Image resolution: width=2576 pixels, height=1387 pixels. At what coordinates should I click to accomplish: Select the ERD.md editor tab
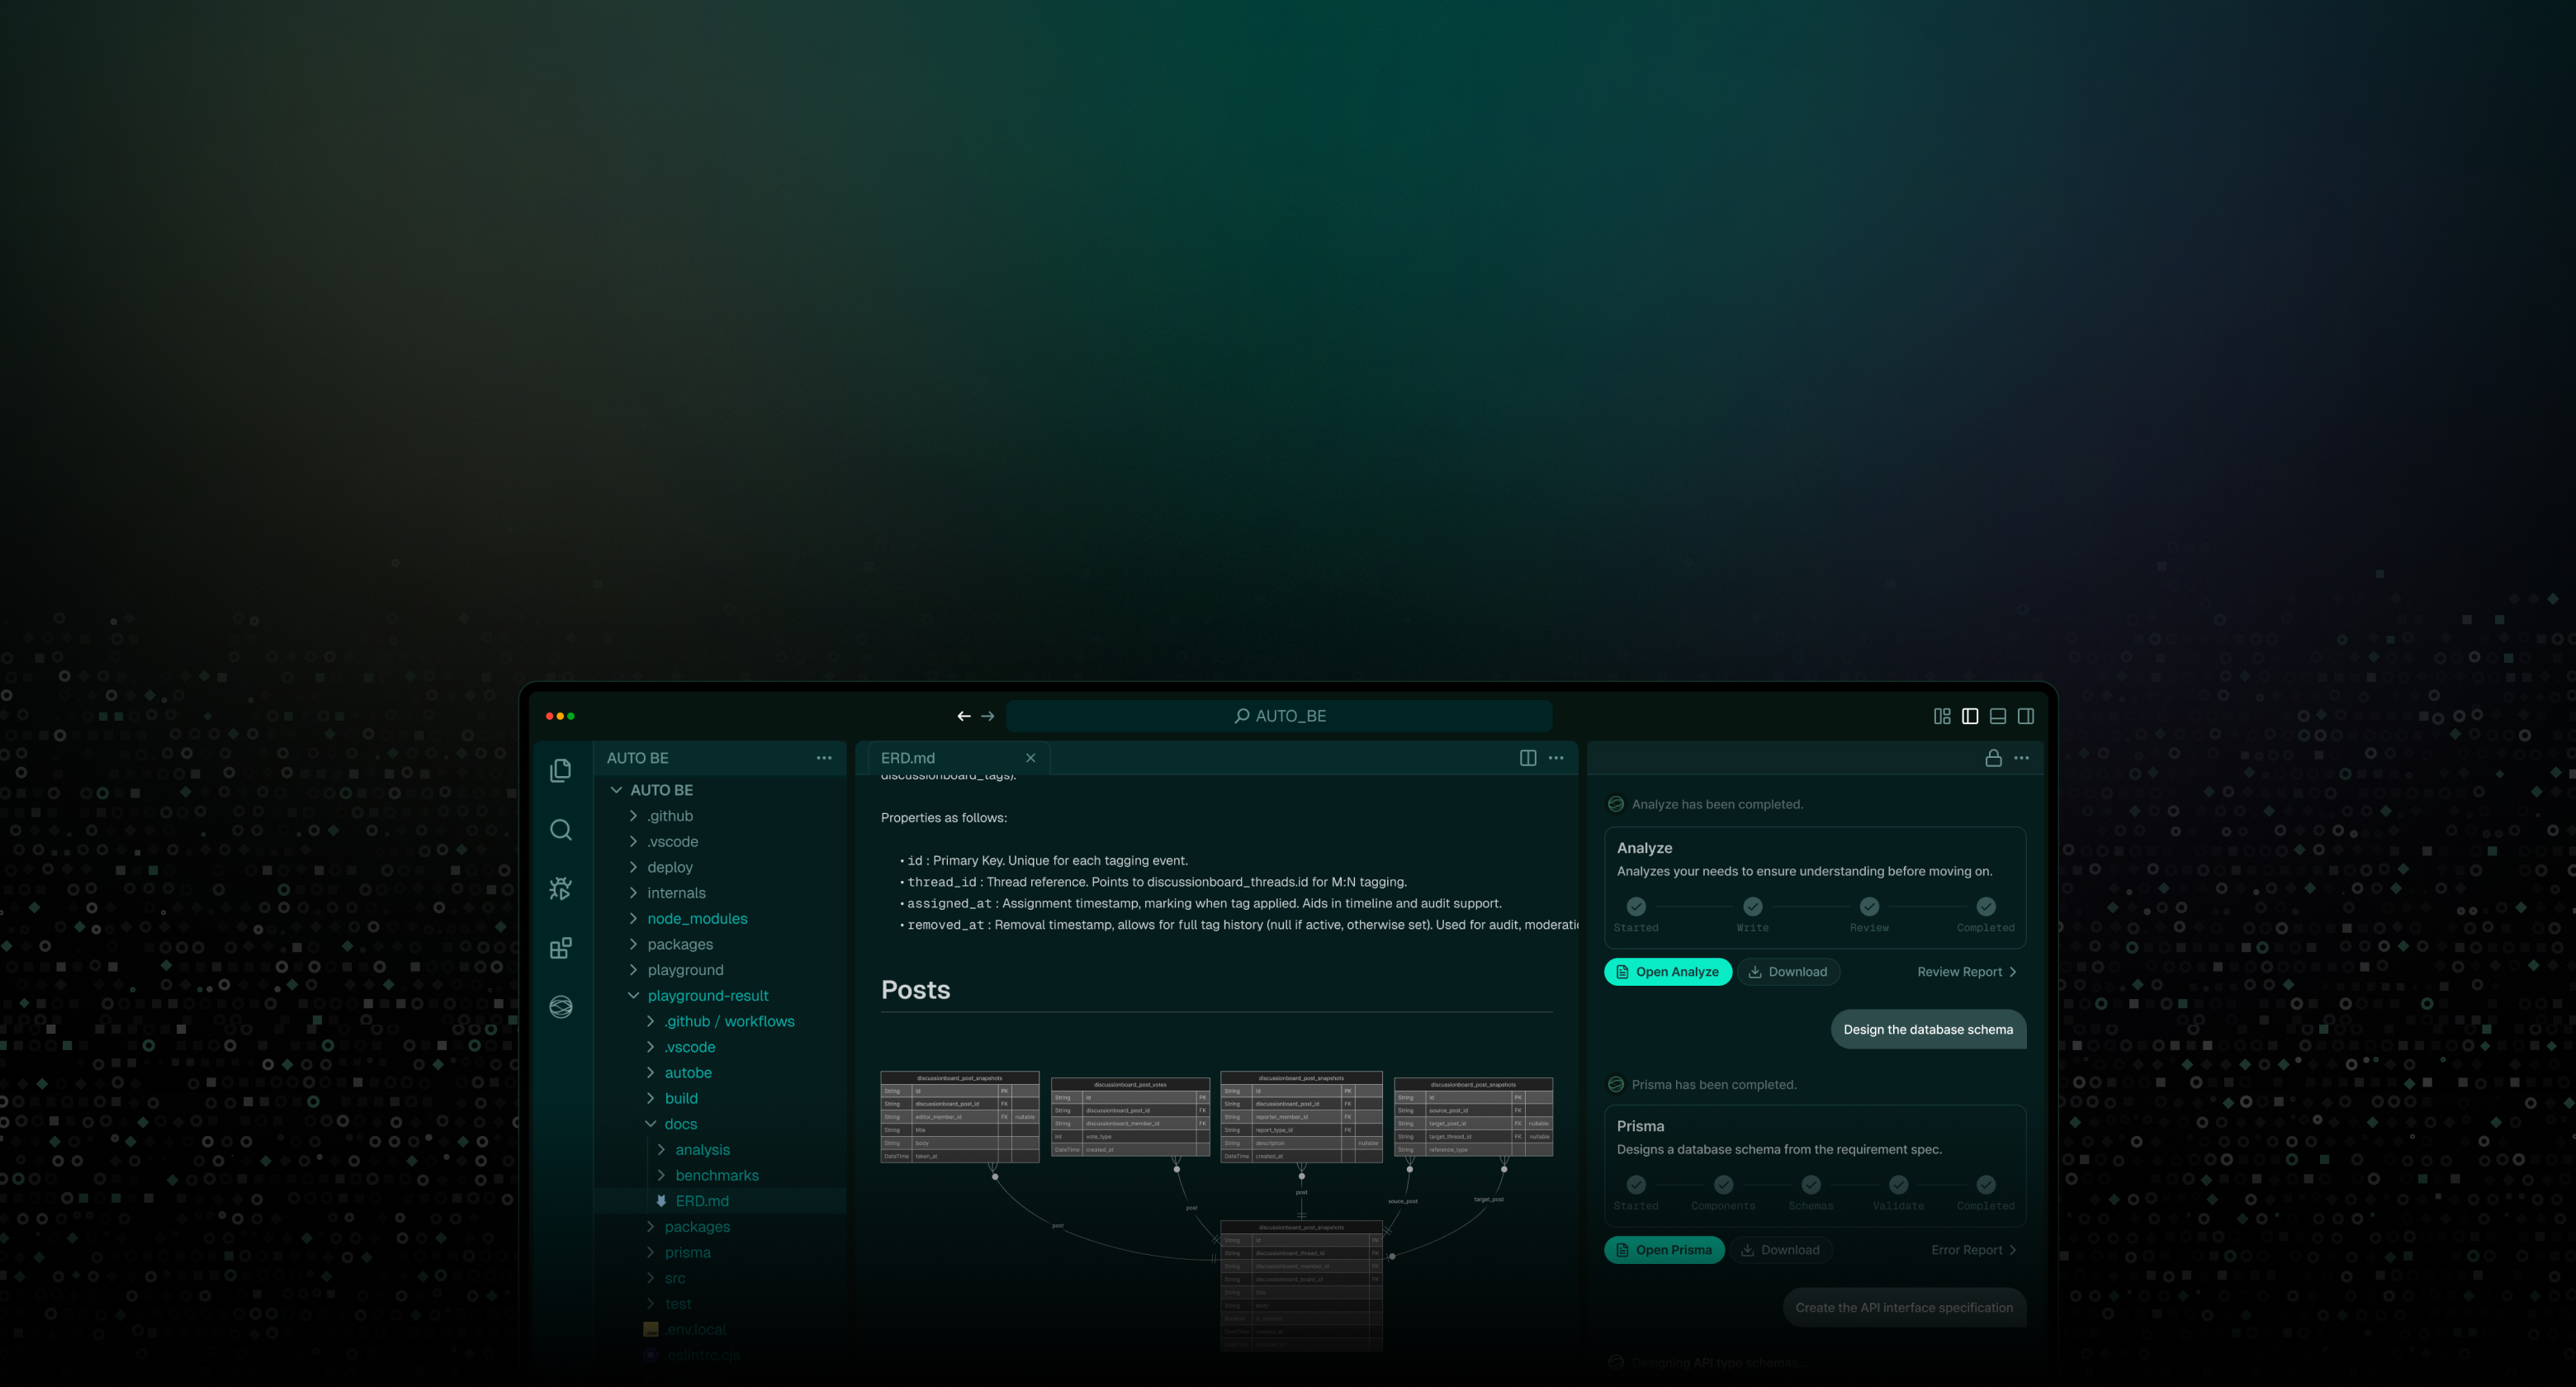tap(908, 758)
